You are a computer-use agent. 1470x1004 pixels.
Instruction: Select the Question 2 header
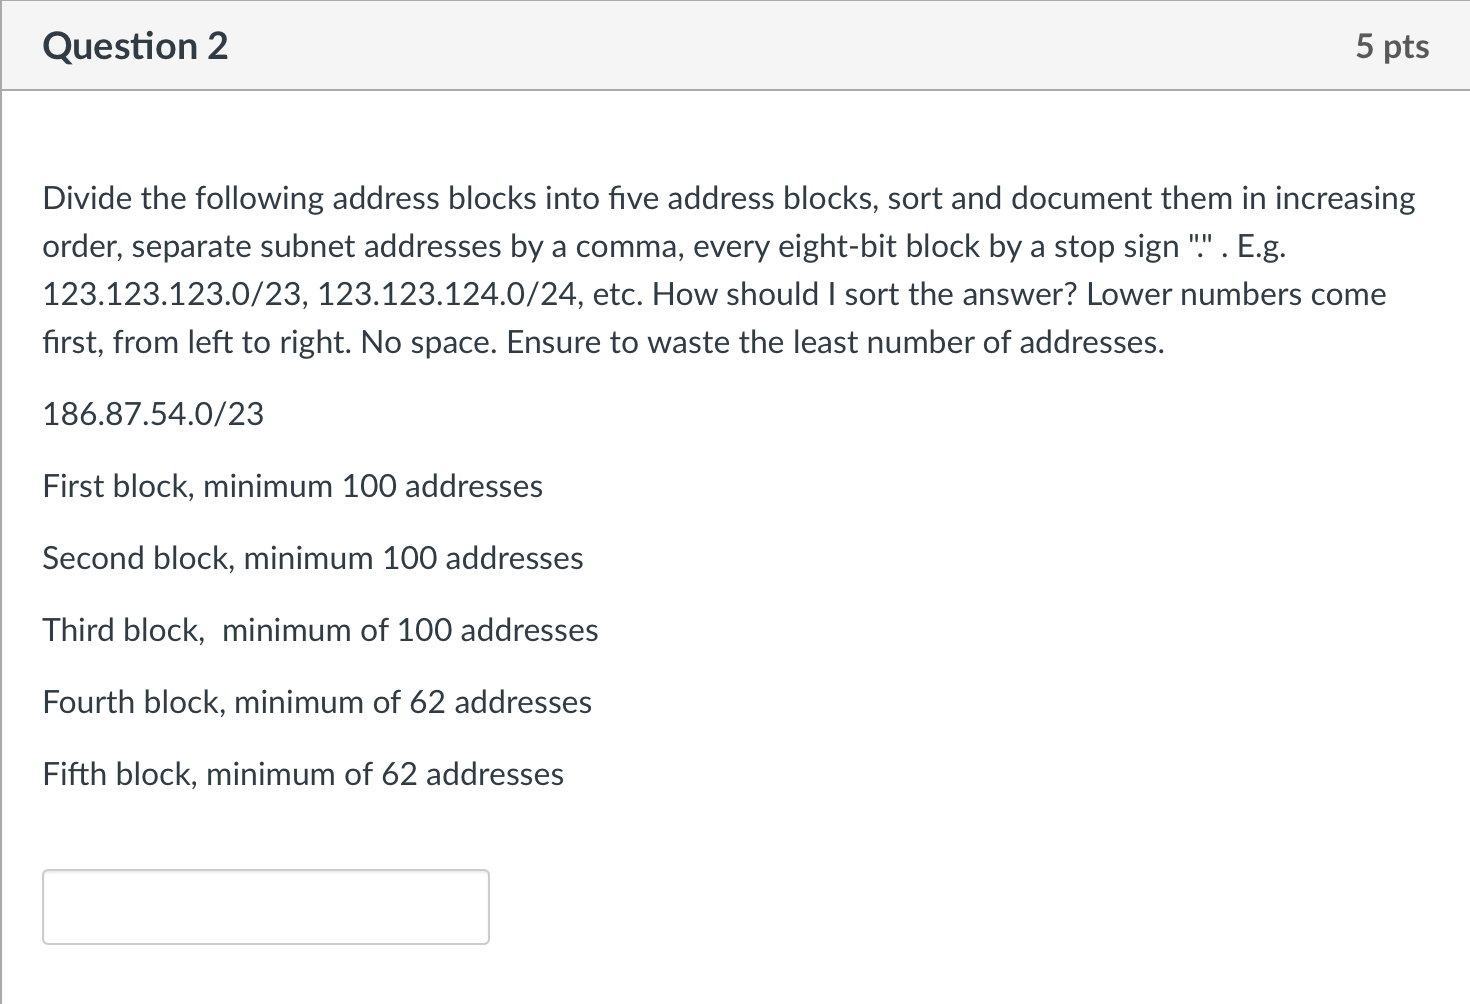135,46
